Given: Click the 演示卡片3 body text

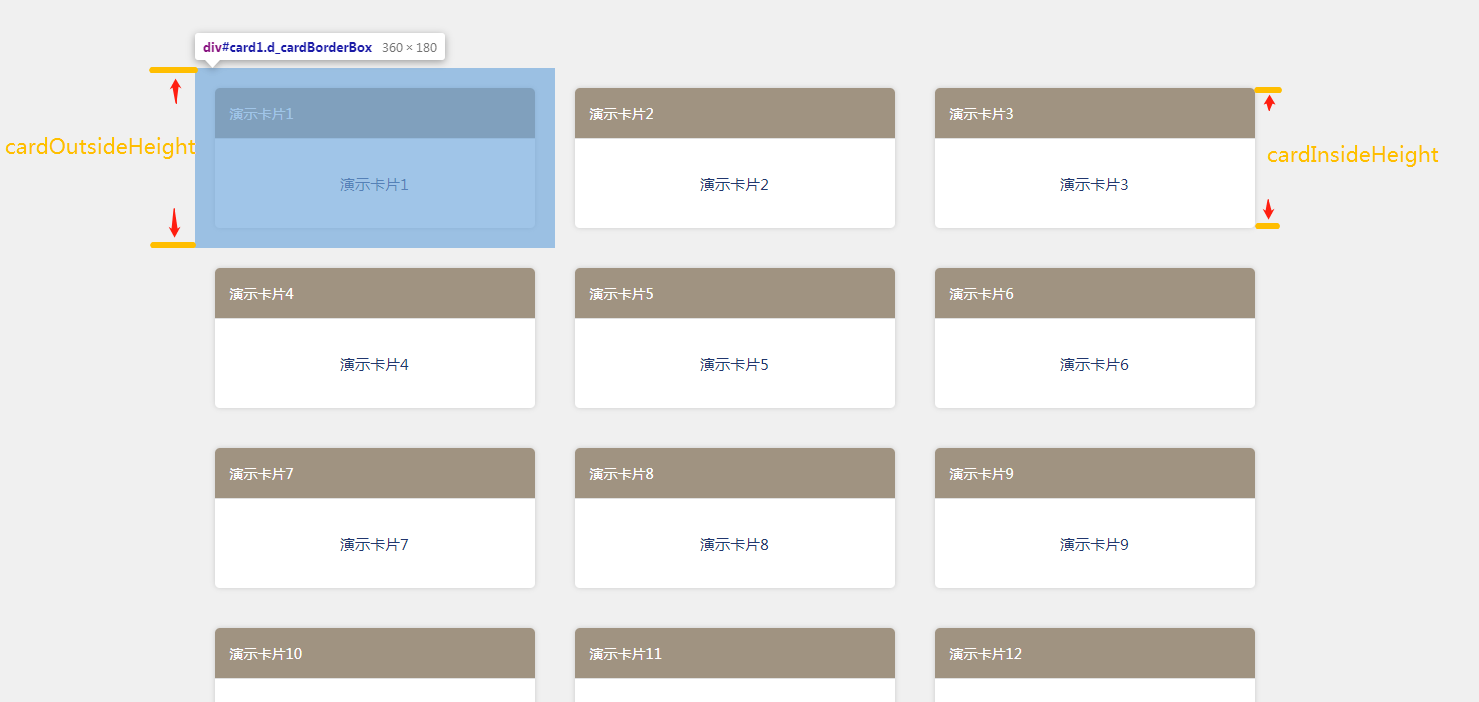Looking at the screenshot, I should 1094,185.
